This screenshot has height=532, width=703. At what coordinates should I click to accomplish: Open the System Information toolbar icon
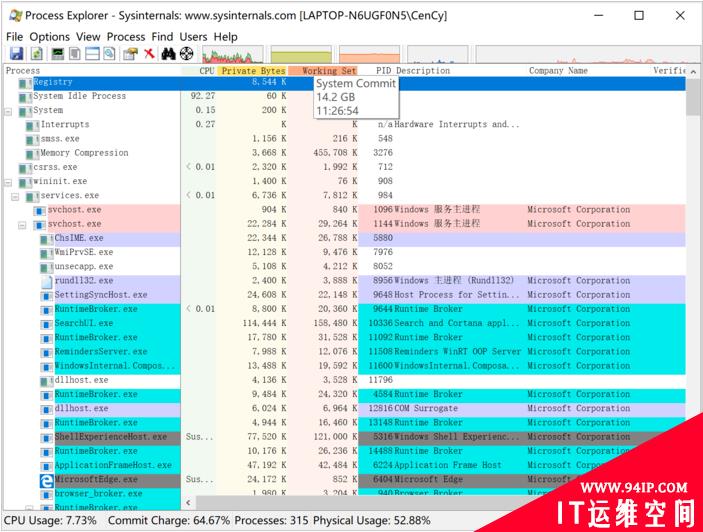[57, 54]
